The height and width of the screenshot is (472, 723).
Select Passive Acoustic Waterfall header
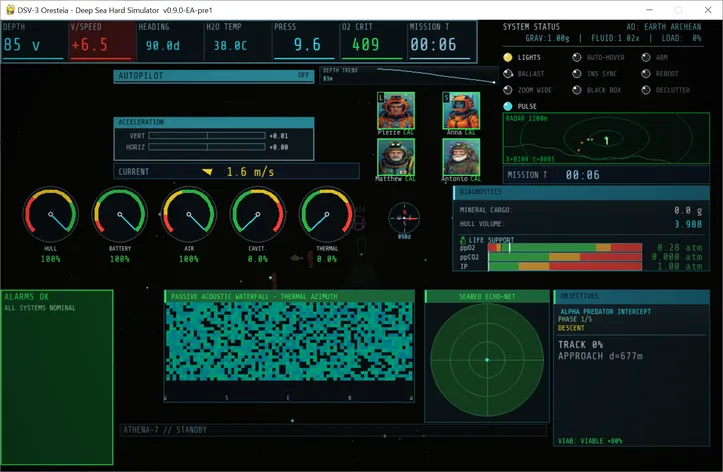pyautogui.click(x=289, y=296)
